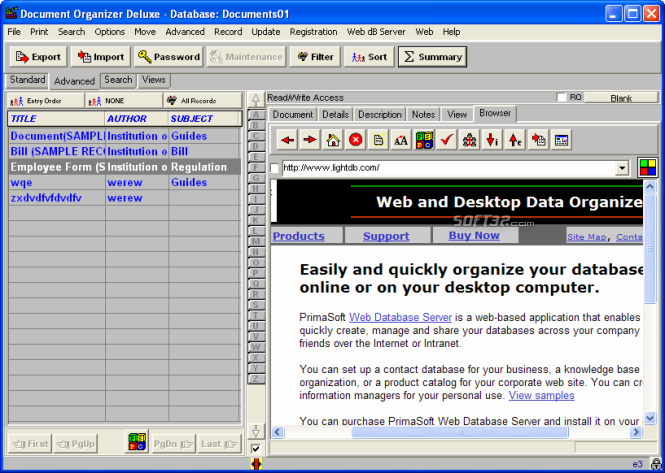Viewport: 665px width, 473px height.
Task: Go forward in embedded browser
Action: tap(310, 140)
